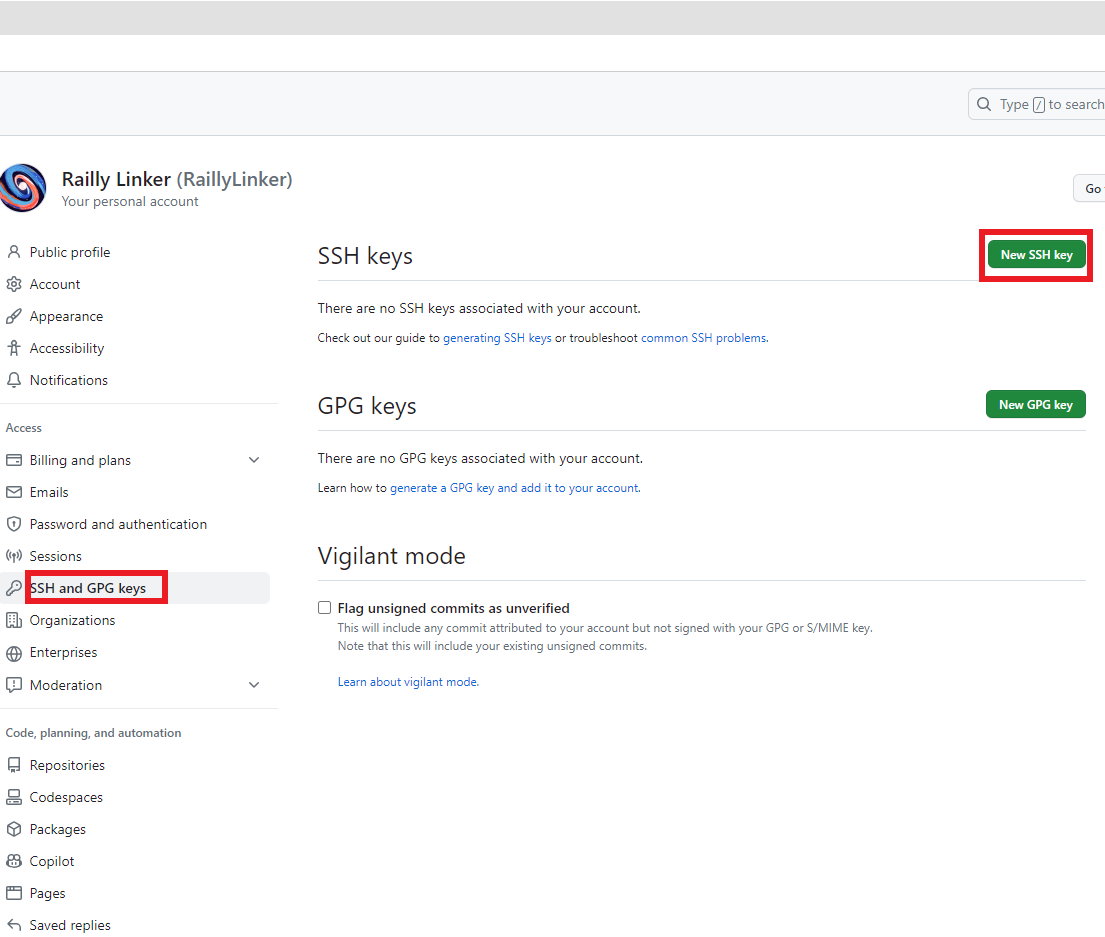Viewport: 1105px width, 937px height.
Task: Click the Enterprises globe icon
Action: coord(14,653)
